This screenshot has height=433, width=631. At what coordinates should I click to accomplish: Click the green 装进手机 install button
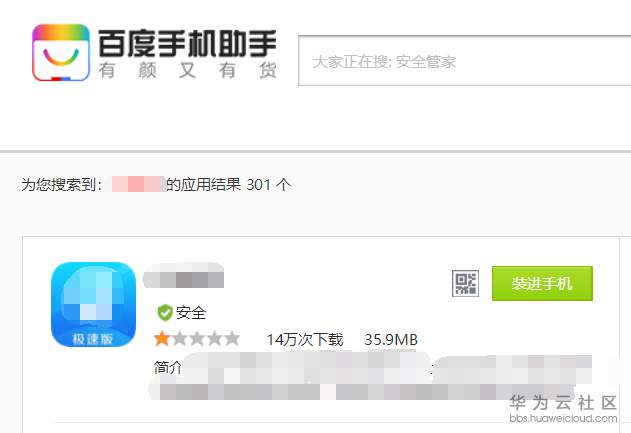[542, 283]
